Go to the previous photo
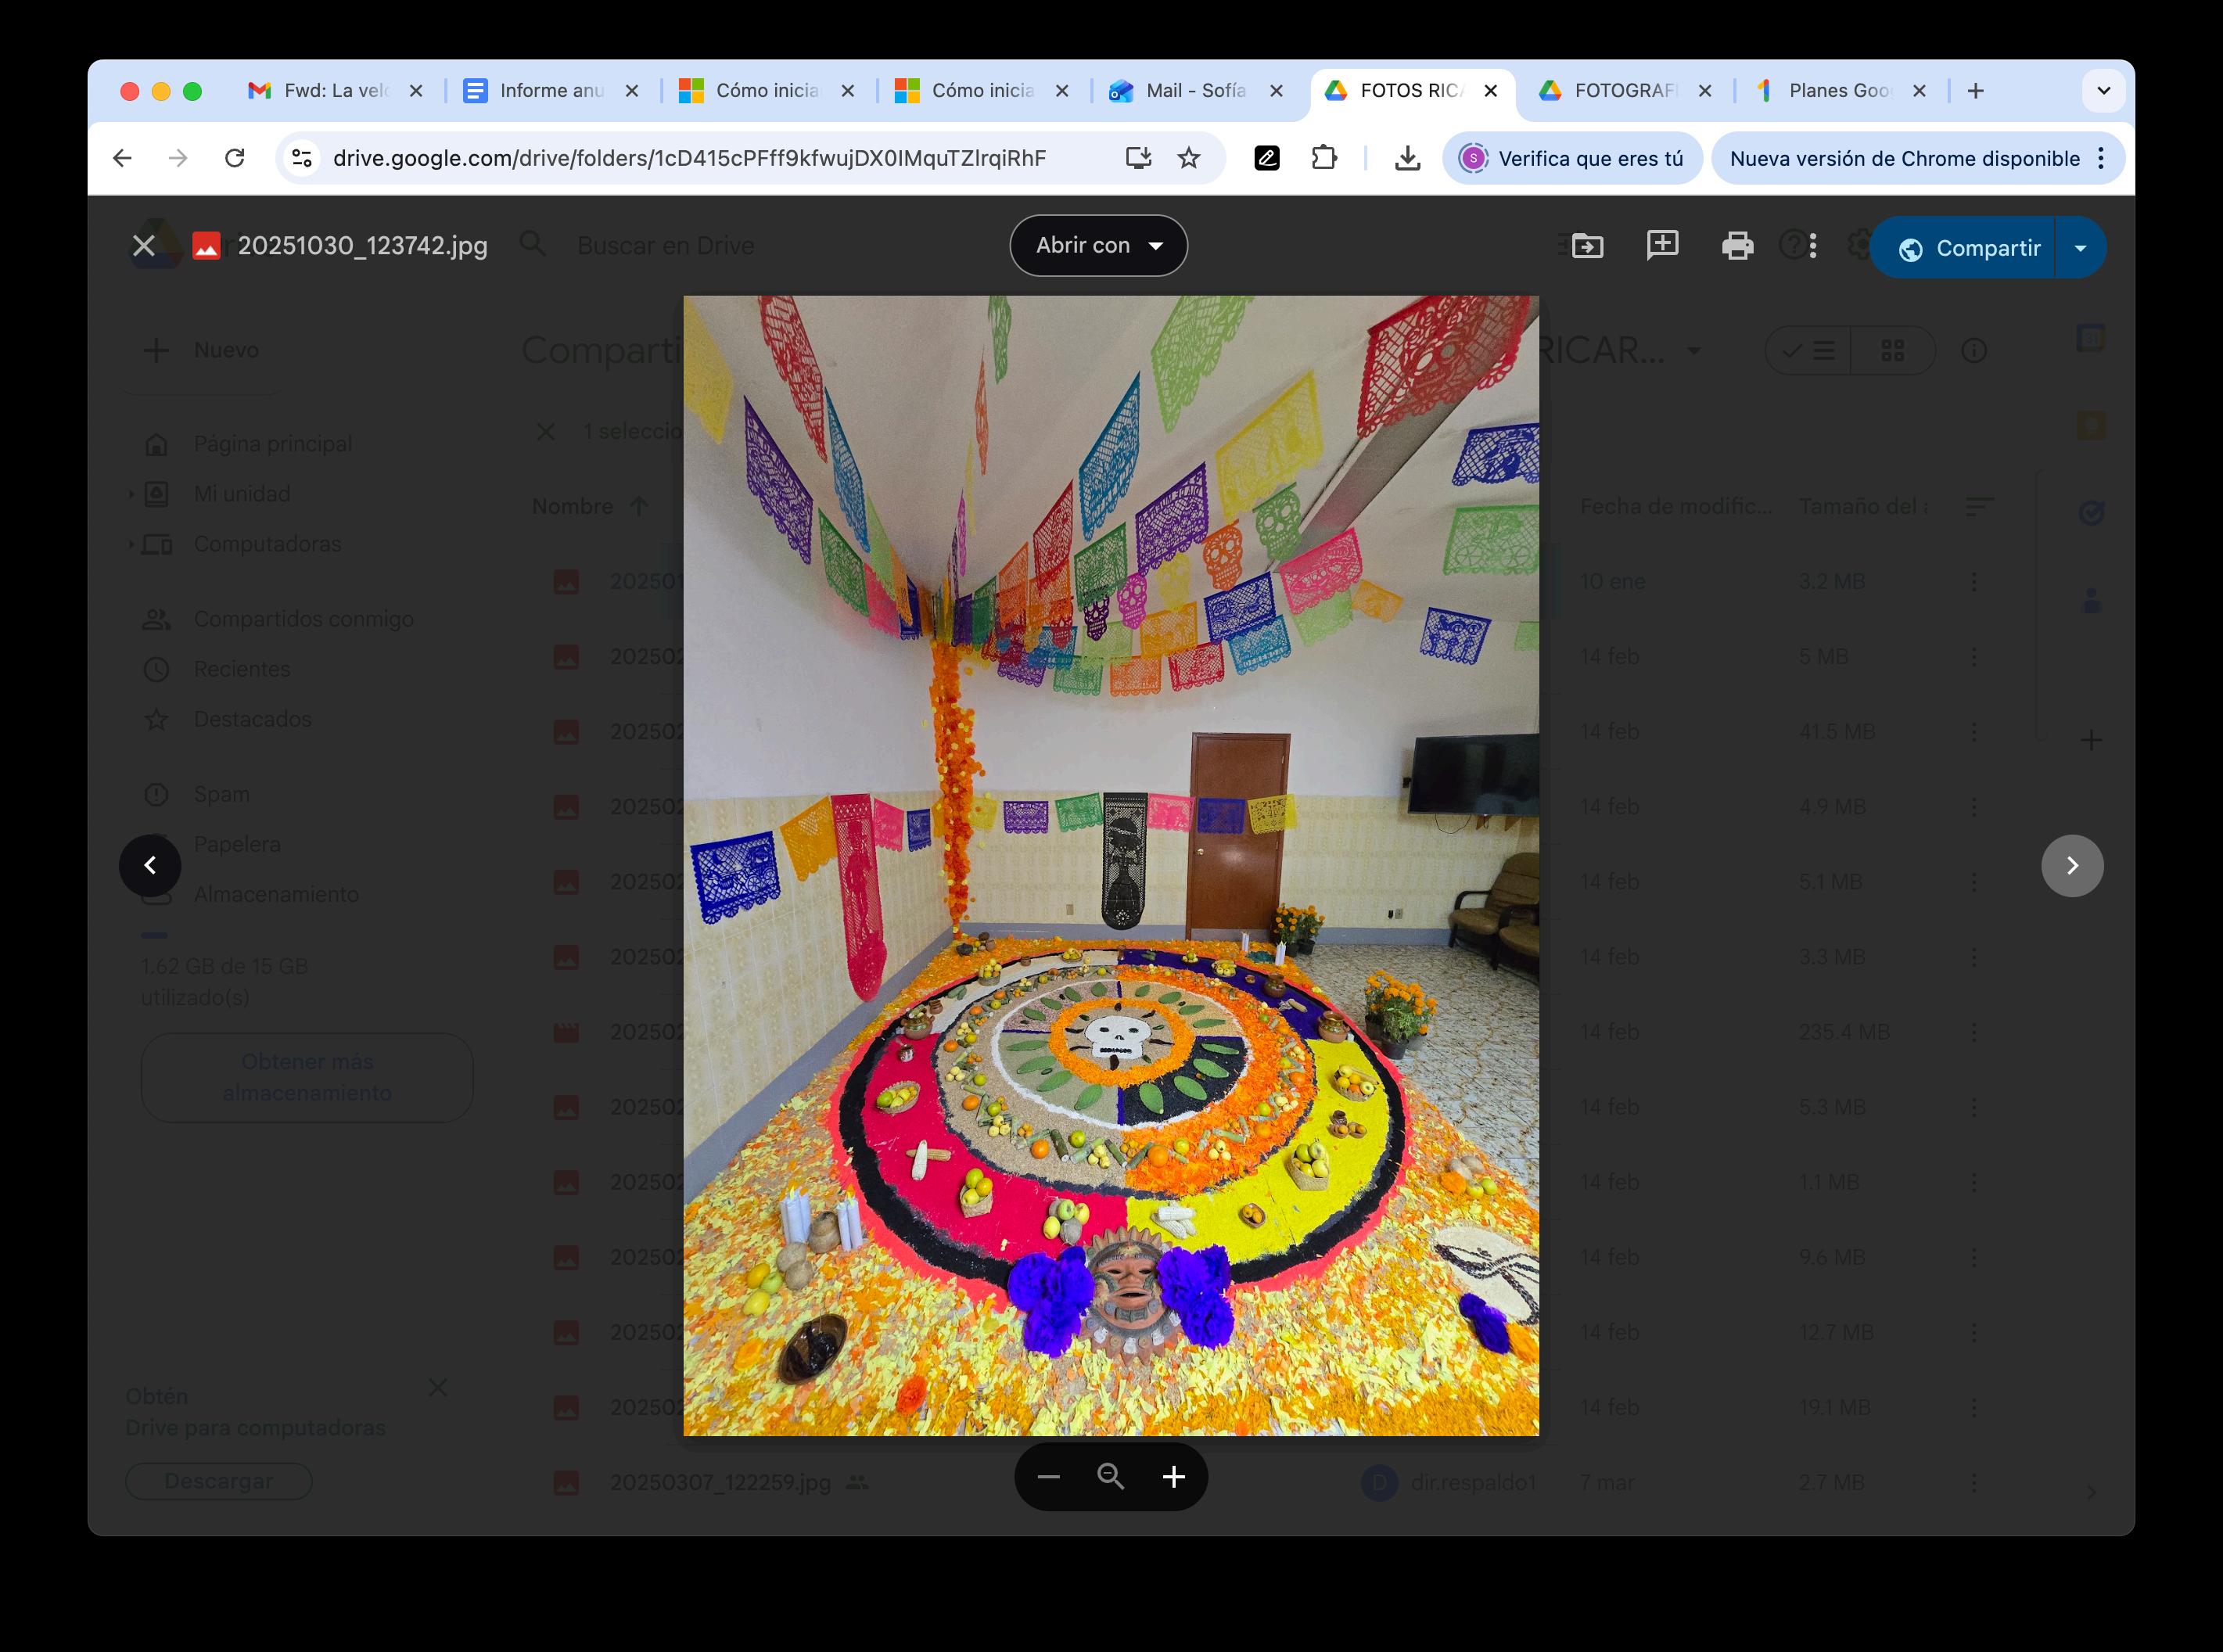The height and width of the screenshot is (1652, 2223). tap(150, 866)
